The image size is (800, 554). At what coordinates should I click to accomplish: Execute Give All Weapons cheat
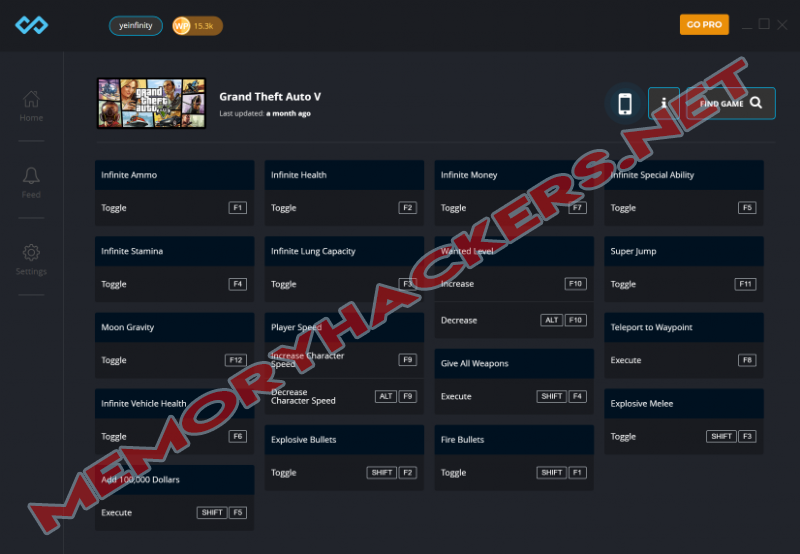pyautogui.click(x=514, y=397)
